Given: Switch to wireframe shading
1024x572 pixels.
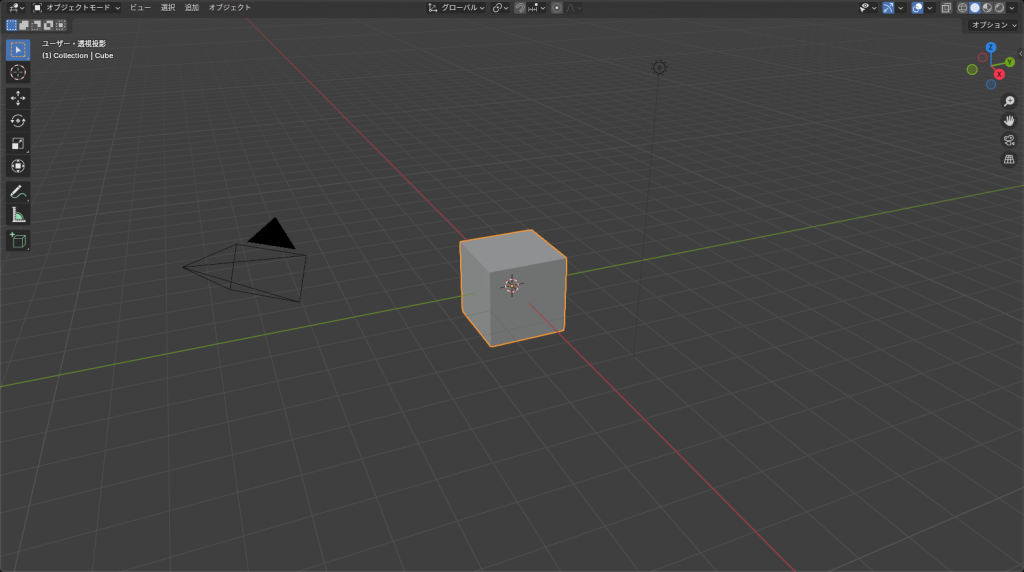Looking at the screenshot, I should point(963,8).
